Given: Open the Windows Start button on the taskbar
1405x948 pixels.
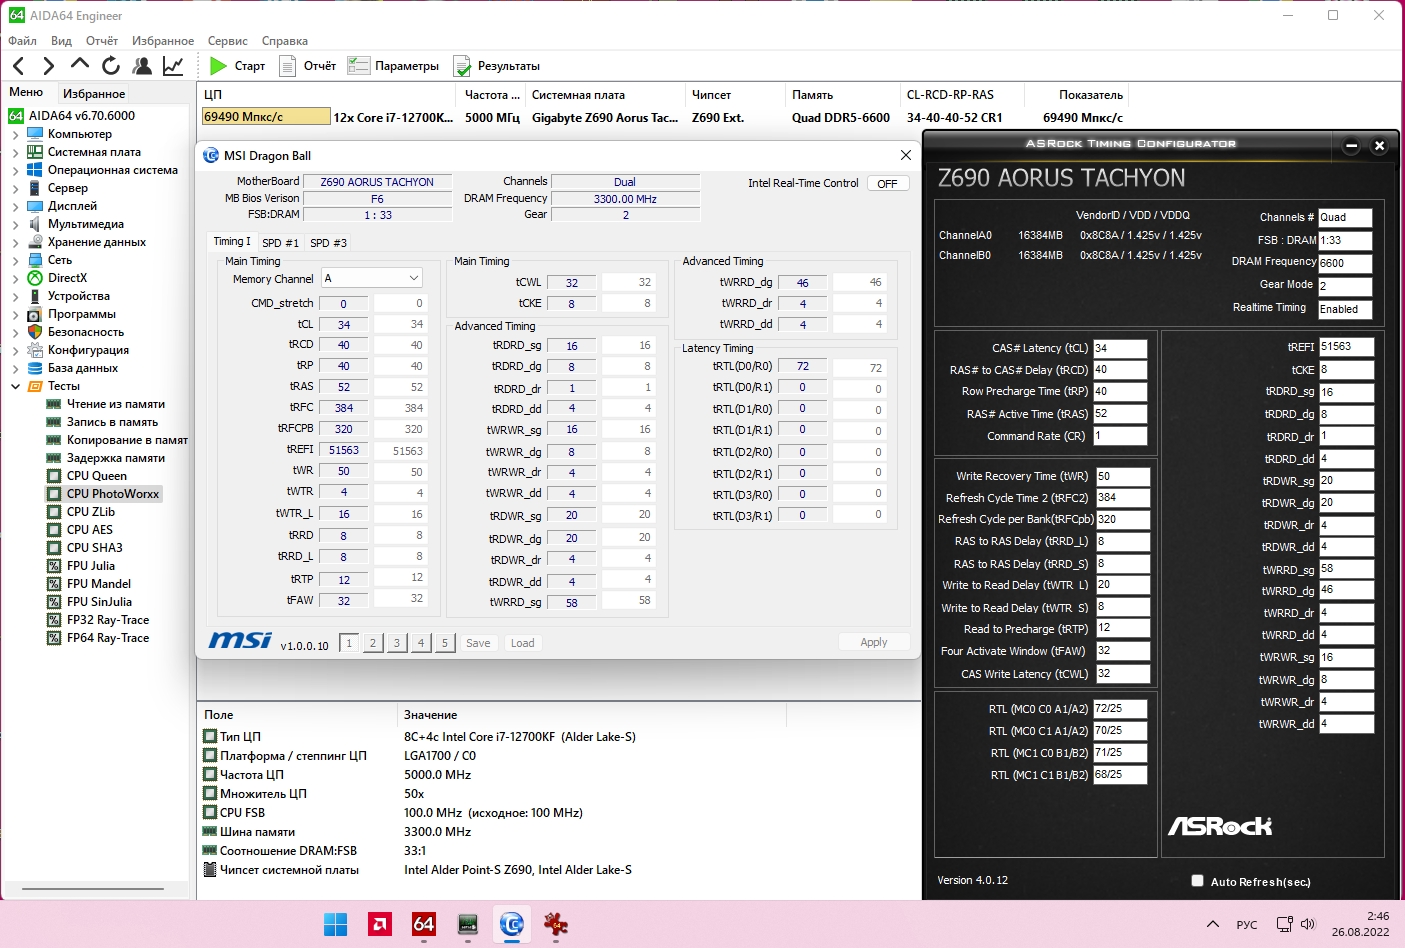Looking at the screenshot, I should coord(336,924).
